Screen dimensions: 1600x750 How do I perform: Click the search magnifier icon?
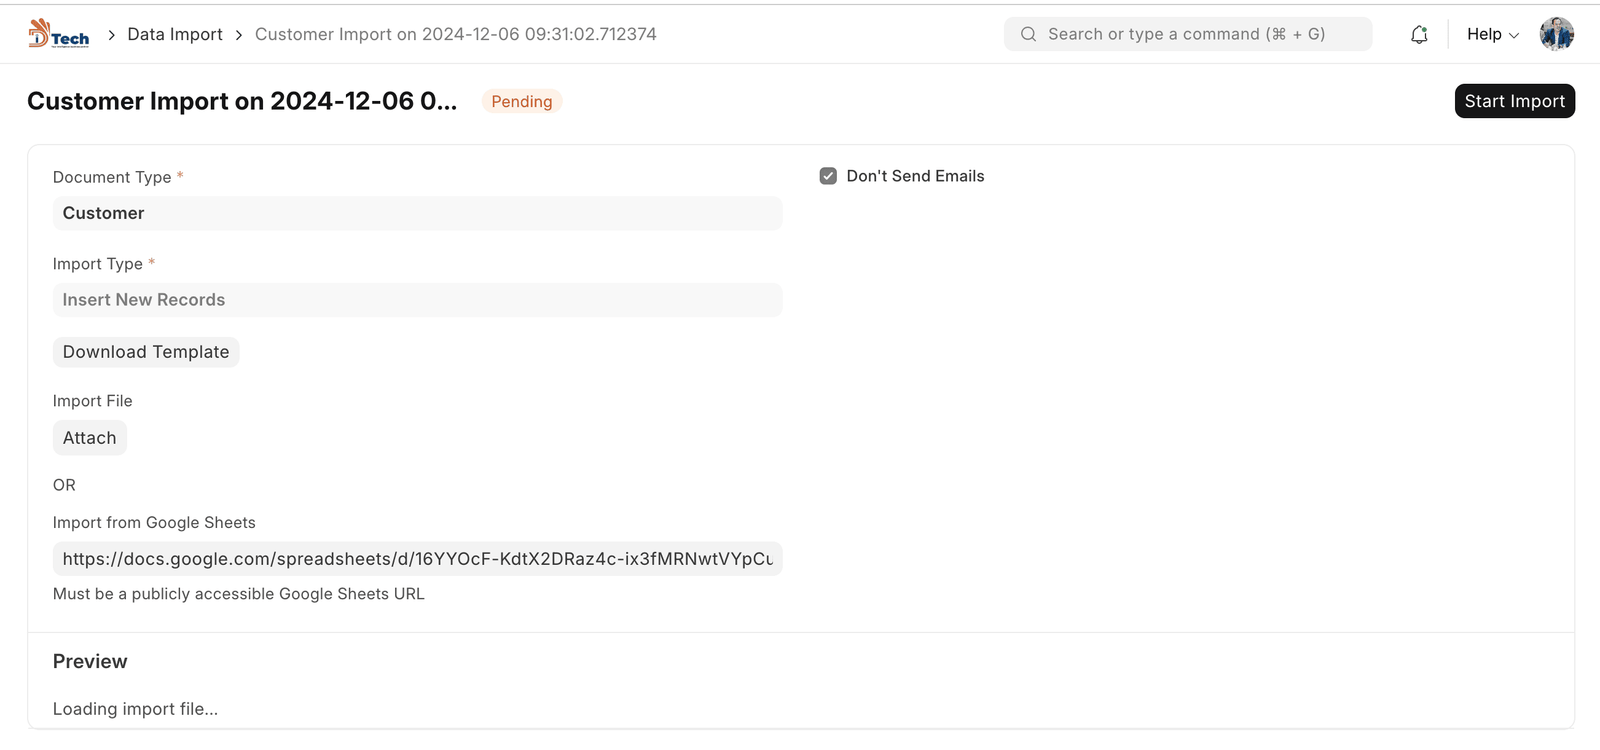click(x=1028, y=34)
